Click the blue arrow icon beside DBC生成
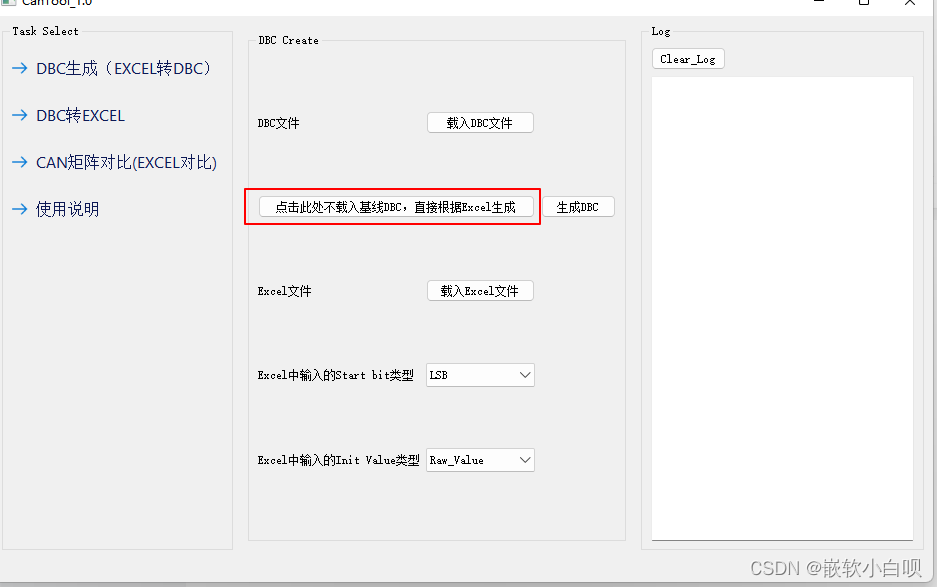The height and width of the screenshot is (587, 937). (x=20, y=68)
